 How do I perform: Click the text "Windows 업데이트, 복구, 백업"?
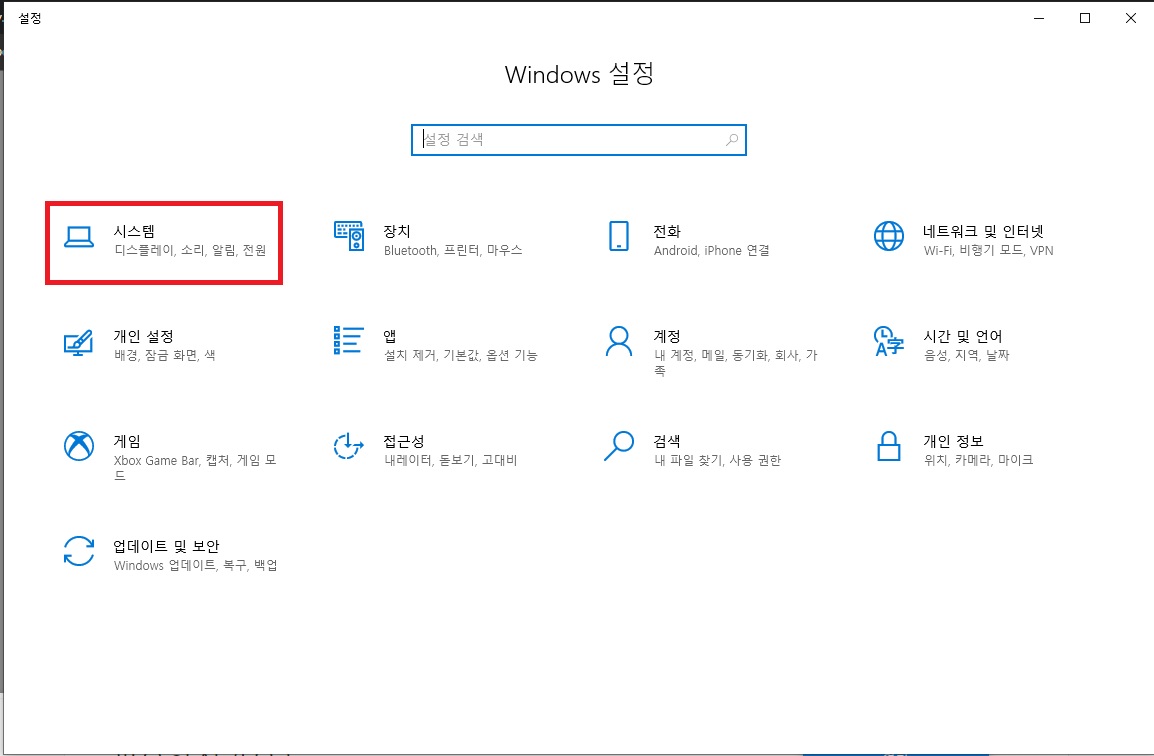[x=195, y=565]
